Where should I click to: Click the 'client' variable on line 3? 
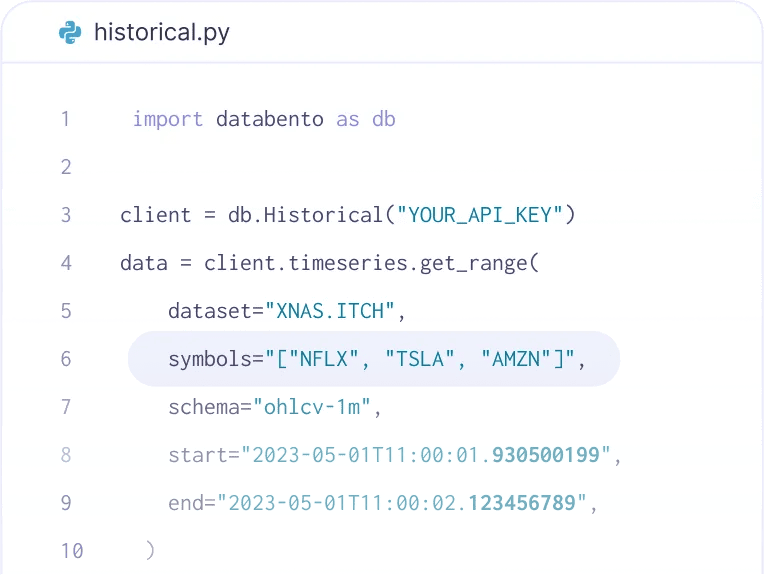coord(155,215)
